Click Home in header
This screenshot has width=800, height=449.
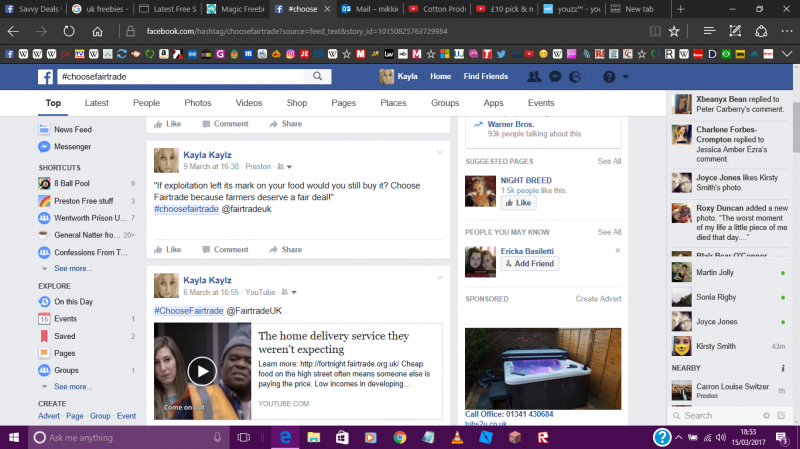[x=440, y=77]
